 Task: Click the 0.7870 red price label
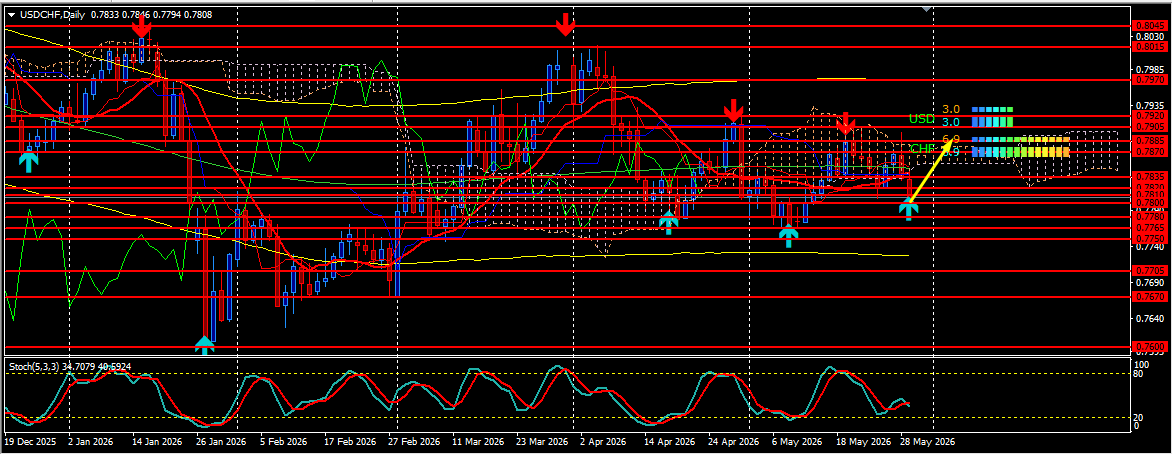(1151, 152)
